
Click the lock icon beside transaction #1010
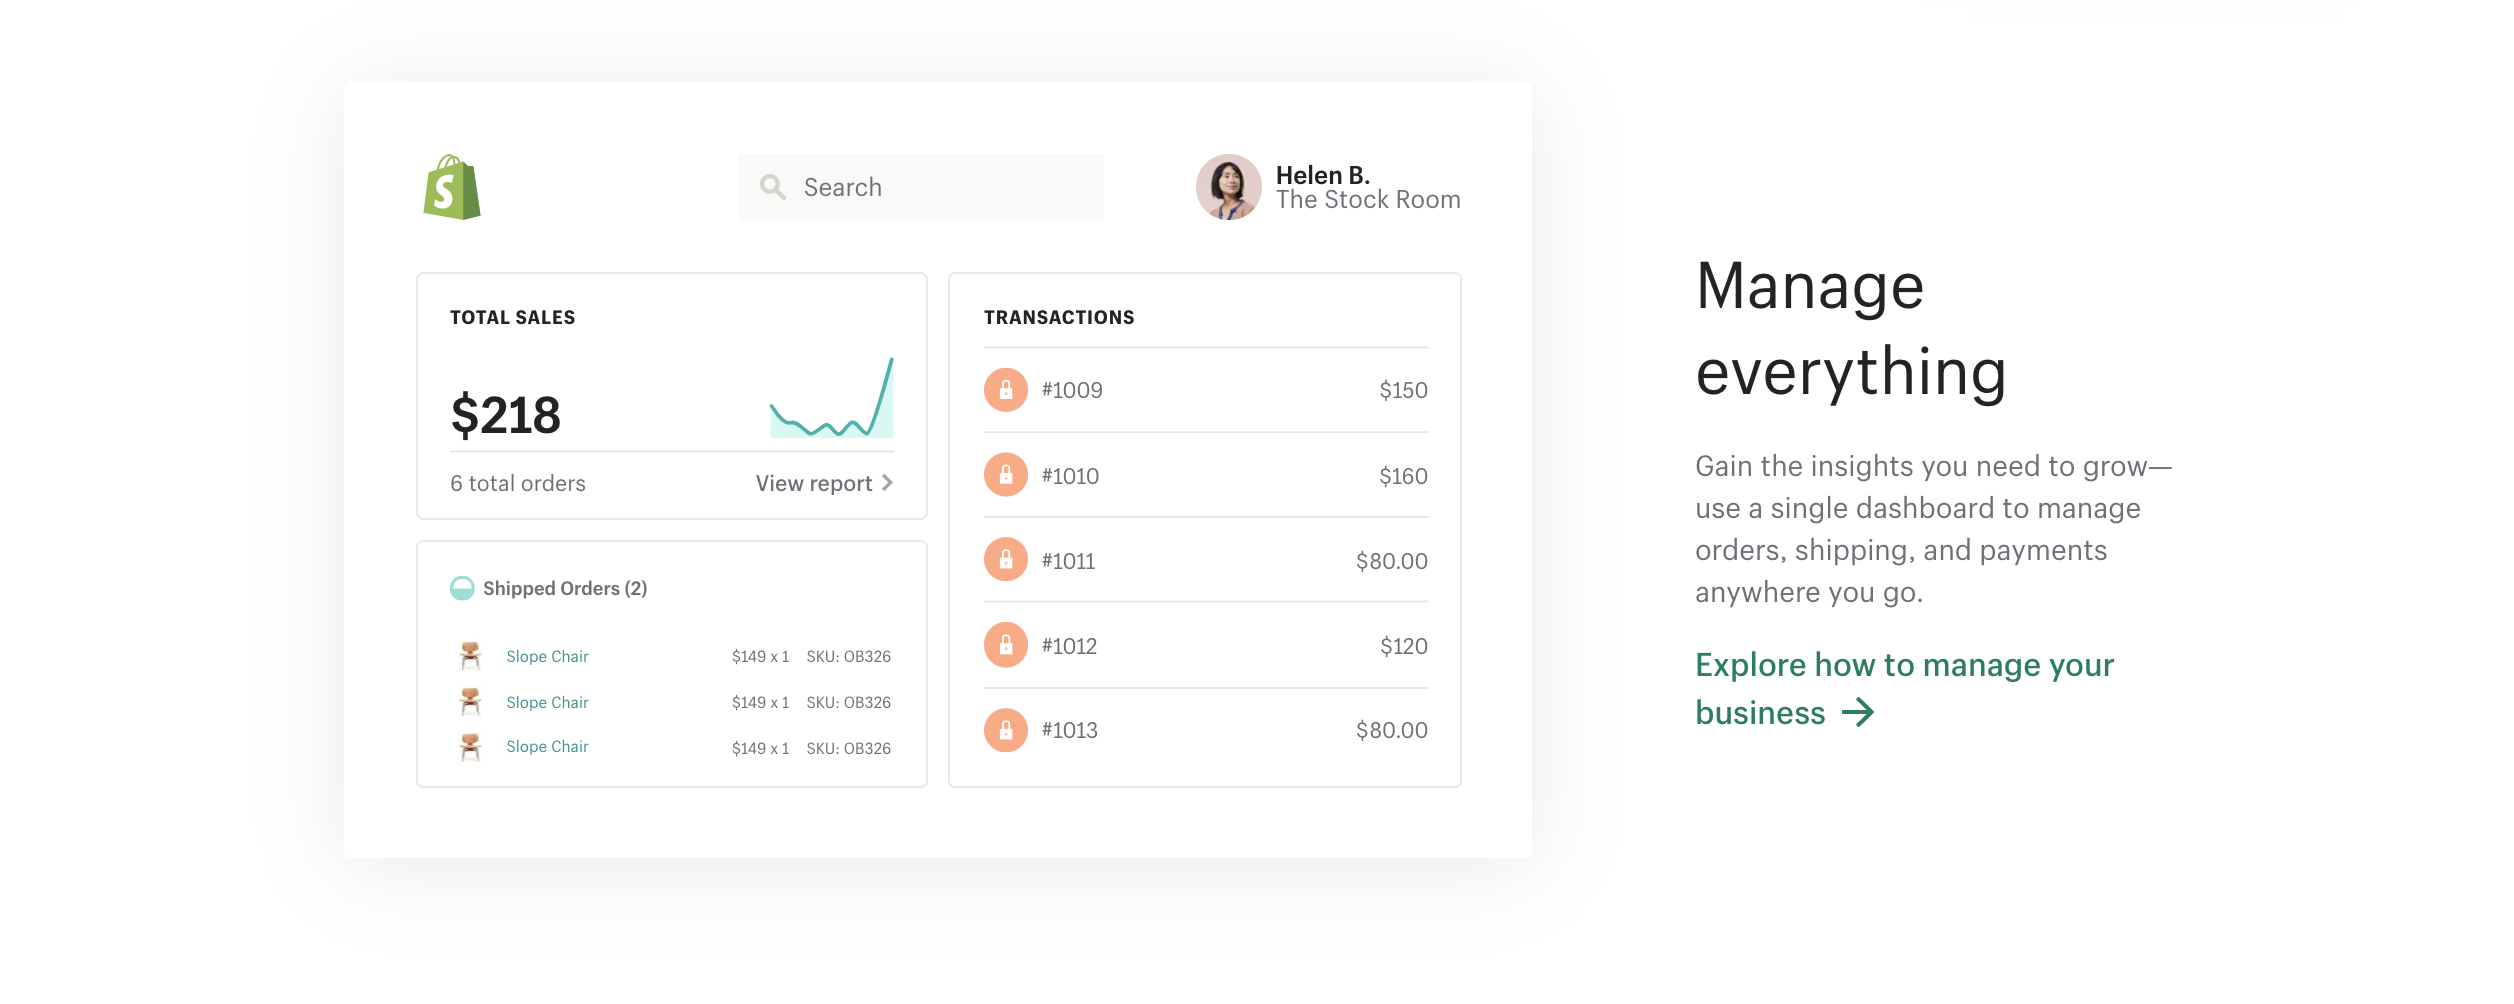click(1004, 475)
